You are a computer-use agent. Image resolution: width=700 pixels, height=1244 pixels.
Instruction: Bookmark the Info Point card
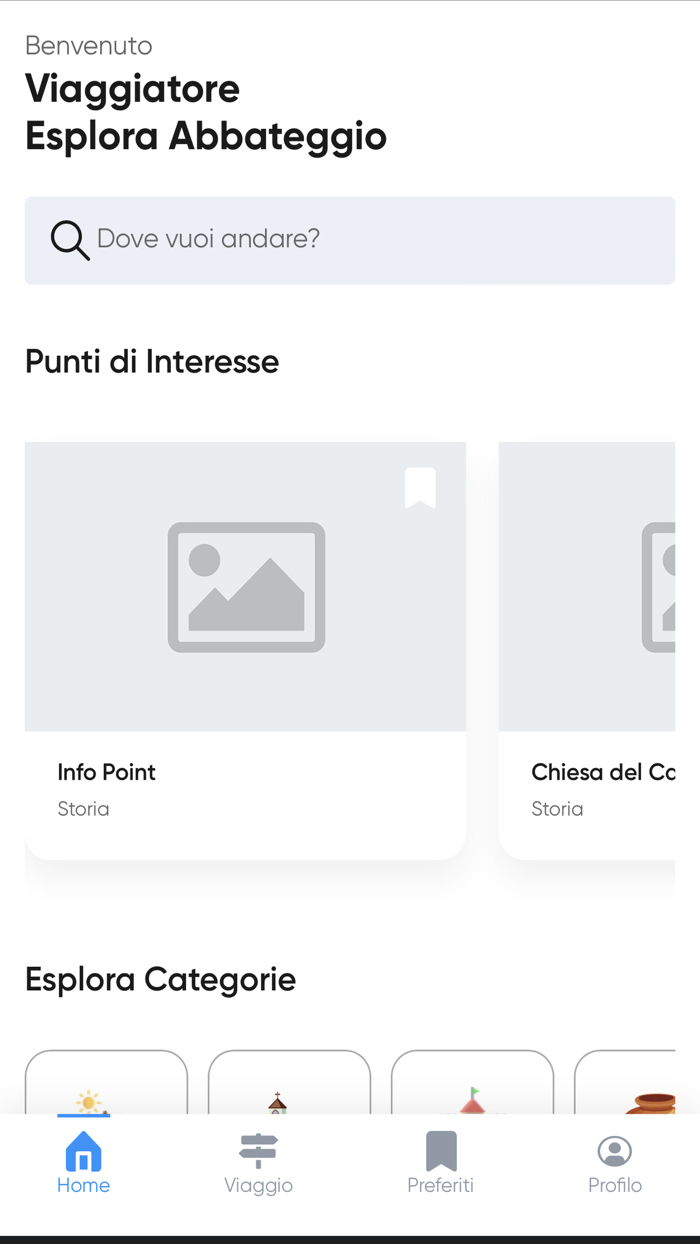pyautogui.click(x=420, y=488)
